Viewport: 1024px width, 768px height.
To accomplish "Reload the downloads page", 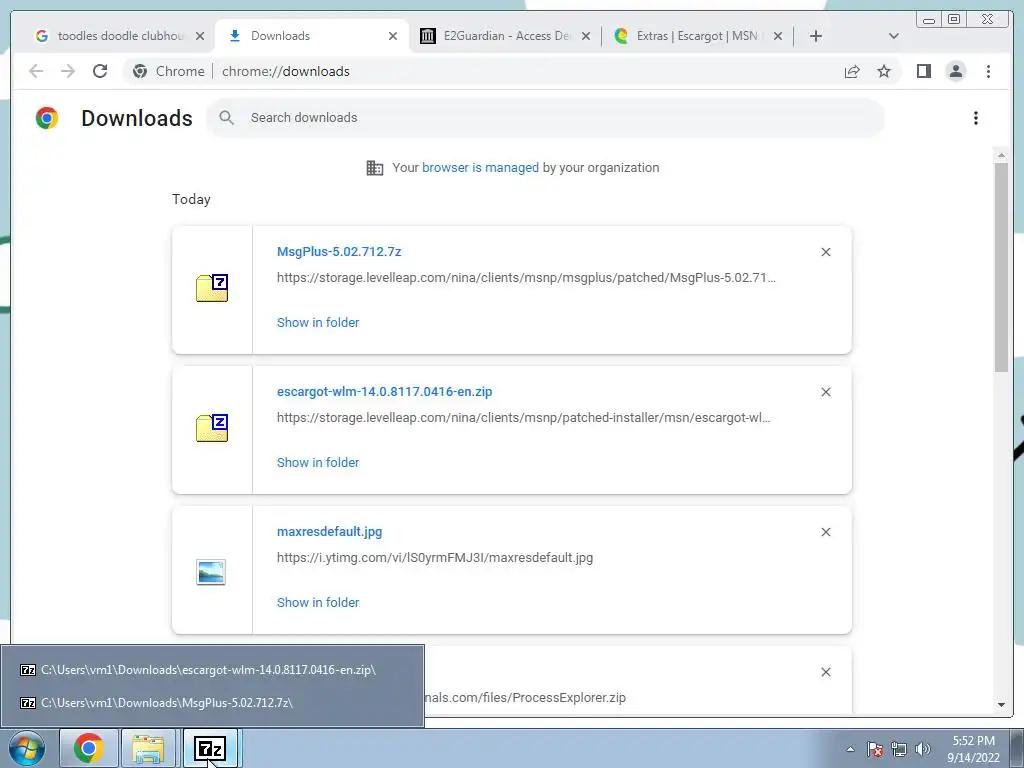I will click(x=99, y=71).
